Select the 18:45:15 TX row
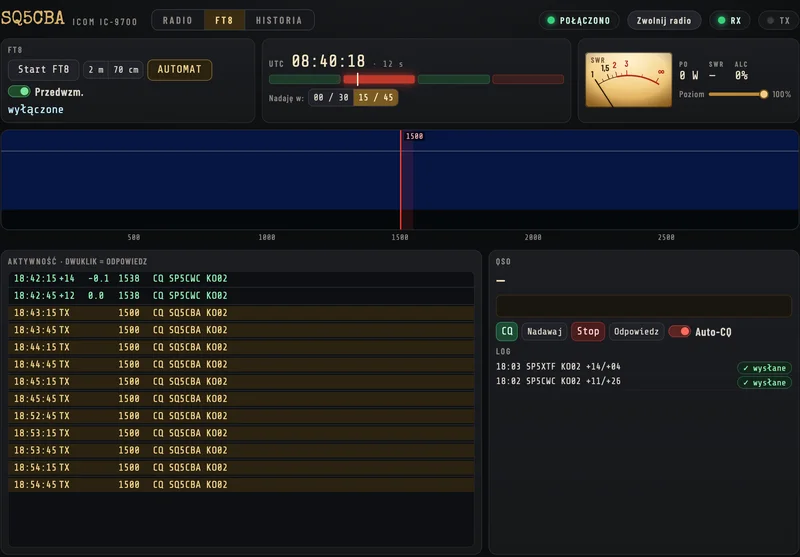This screenshot has width=800, height=557. 241,382
